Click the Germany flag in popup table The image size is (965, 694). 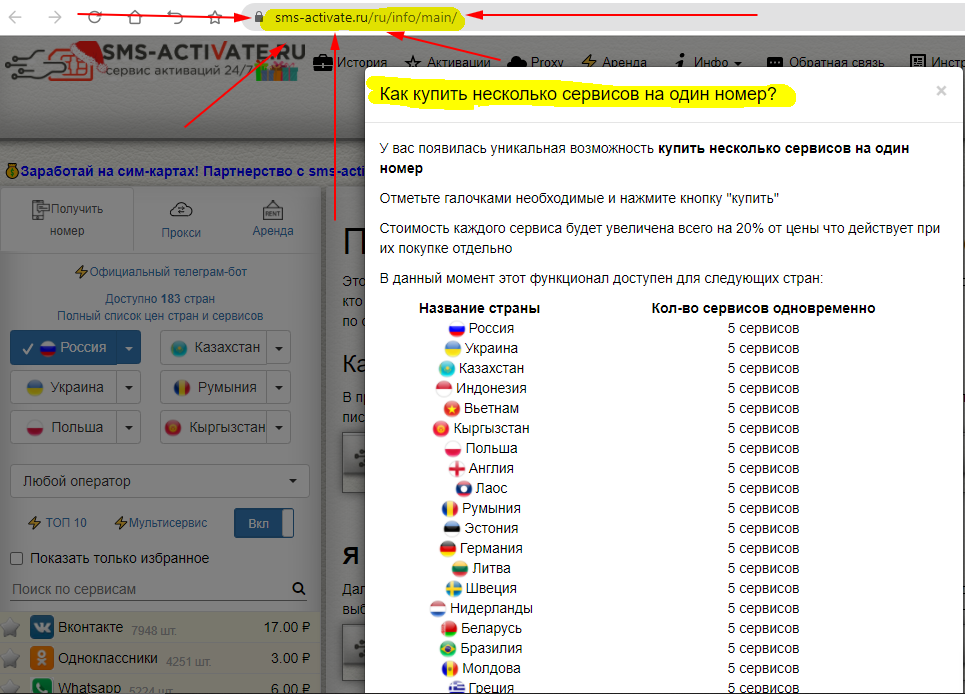447,548
